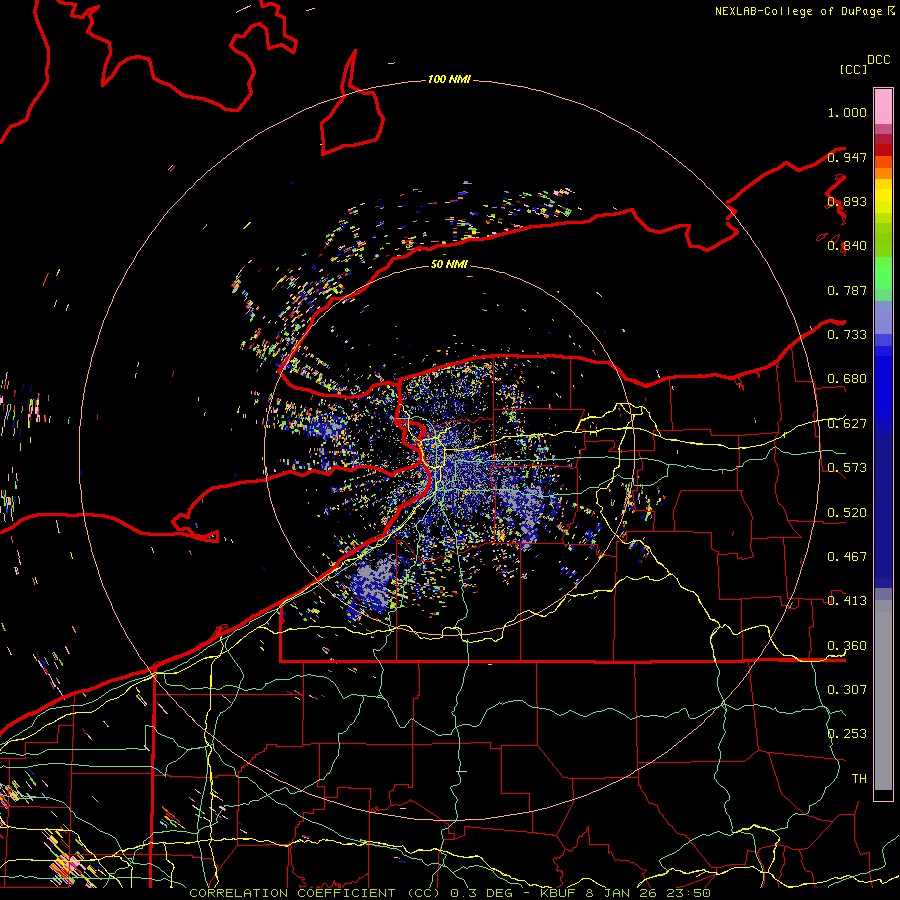The width and height of the screenshot is (900, 900).
Task: Pick the lavender segment of the color bar
Action: click(883, 317)
